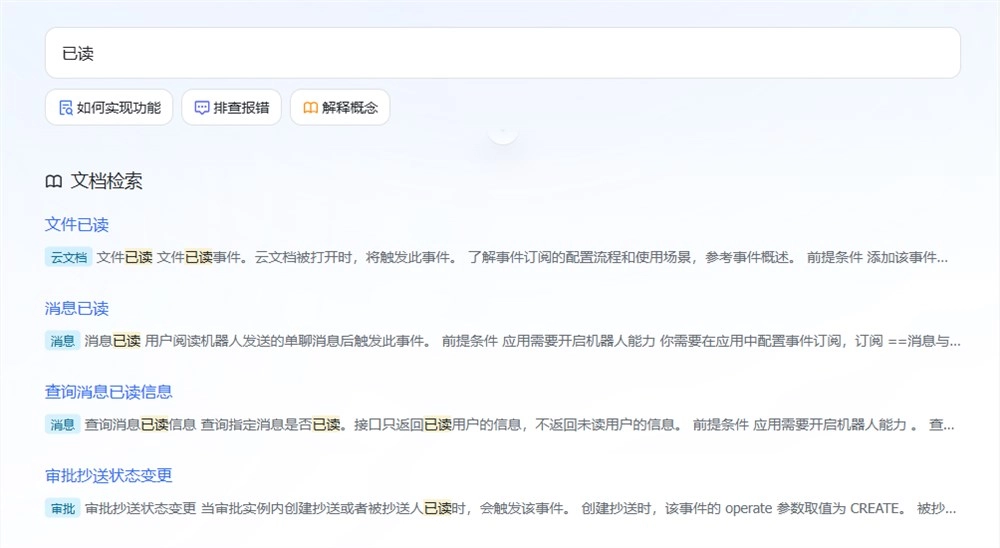Open the 消息已读 document result
Image resolution: width=1000 pixels, height=548 pixels.
[77, 308]
